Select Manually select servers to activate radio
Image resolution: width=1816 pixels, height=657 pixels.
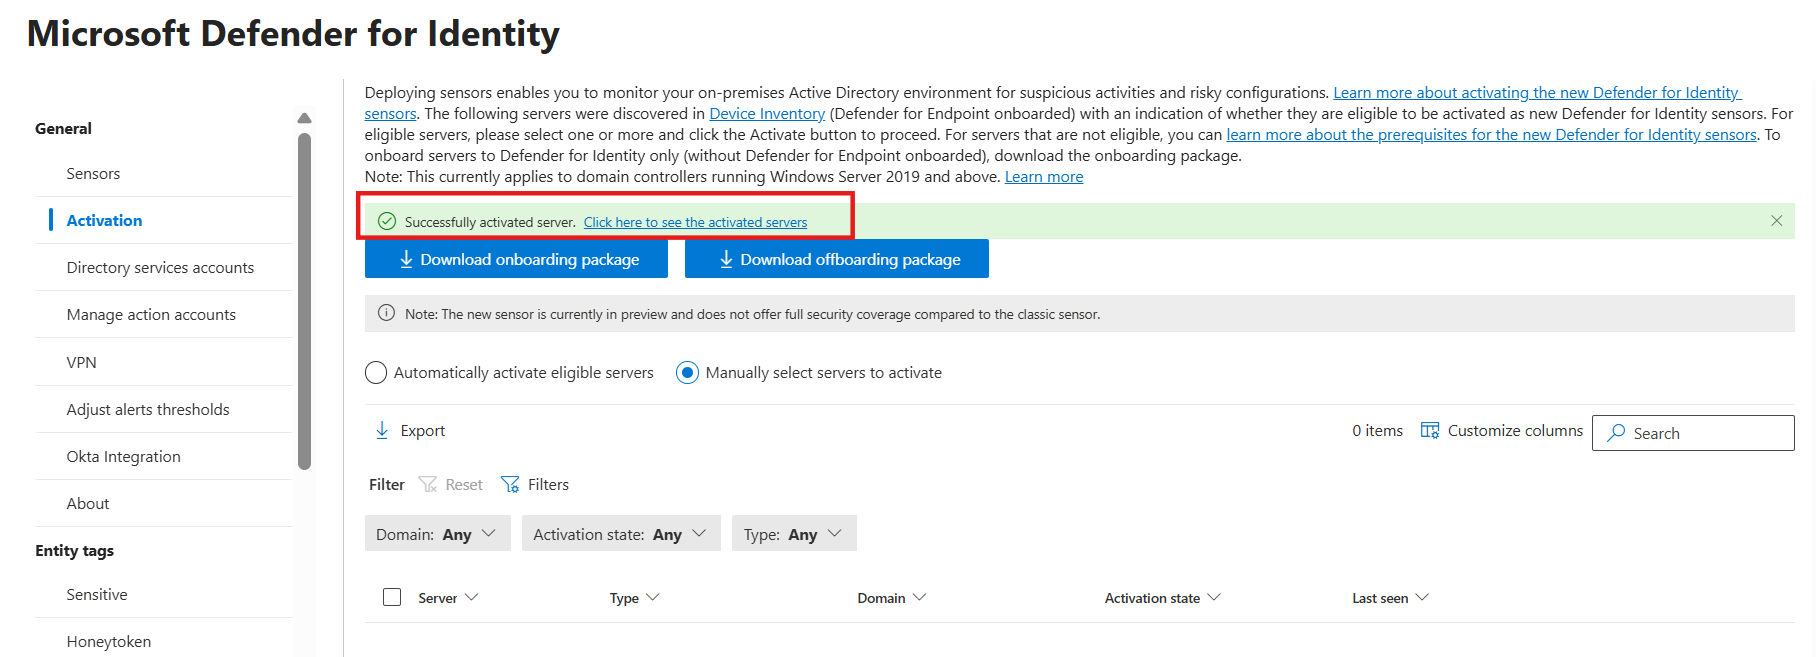[687, 373]
